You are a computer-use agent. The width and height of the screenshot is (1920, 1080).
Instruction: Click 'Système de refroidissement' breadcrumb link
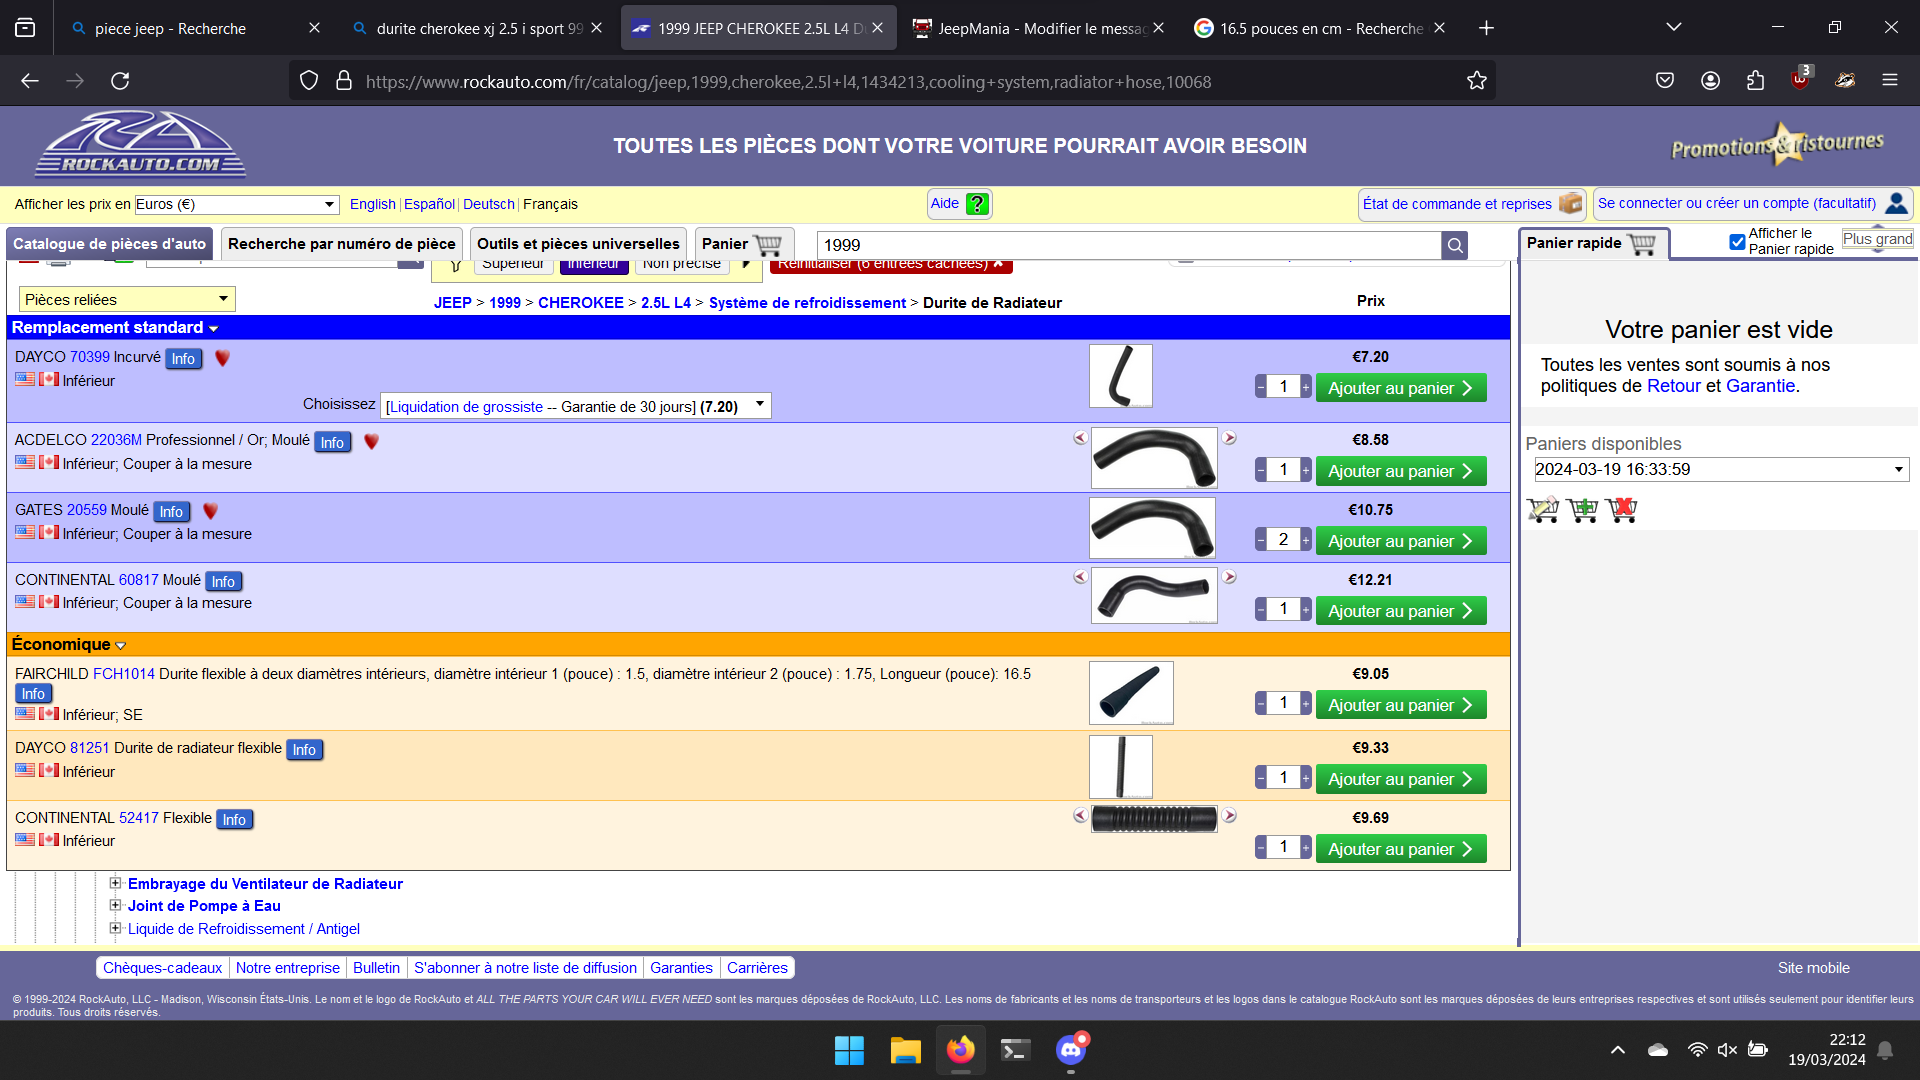[x=807, y=303]
